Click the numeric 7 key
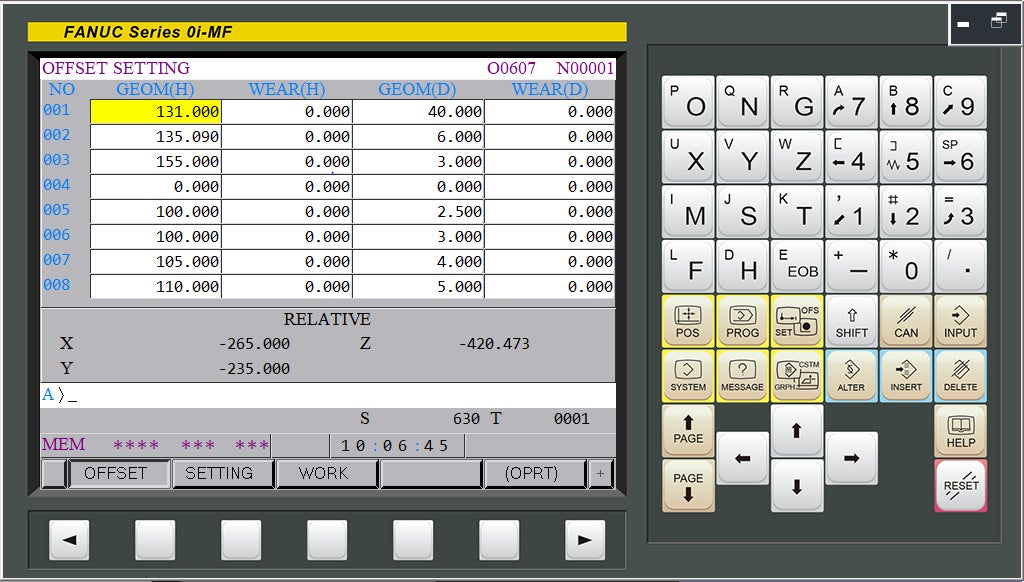The image size is (1024, 582). pos(852,103)
